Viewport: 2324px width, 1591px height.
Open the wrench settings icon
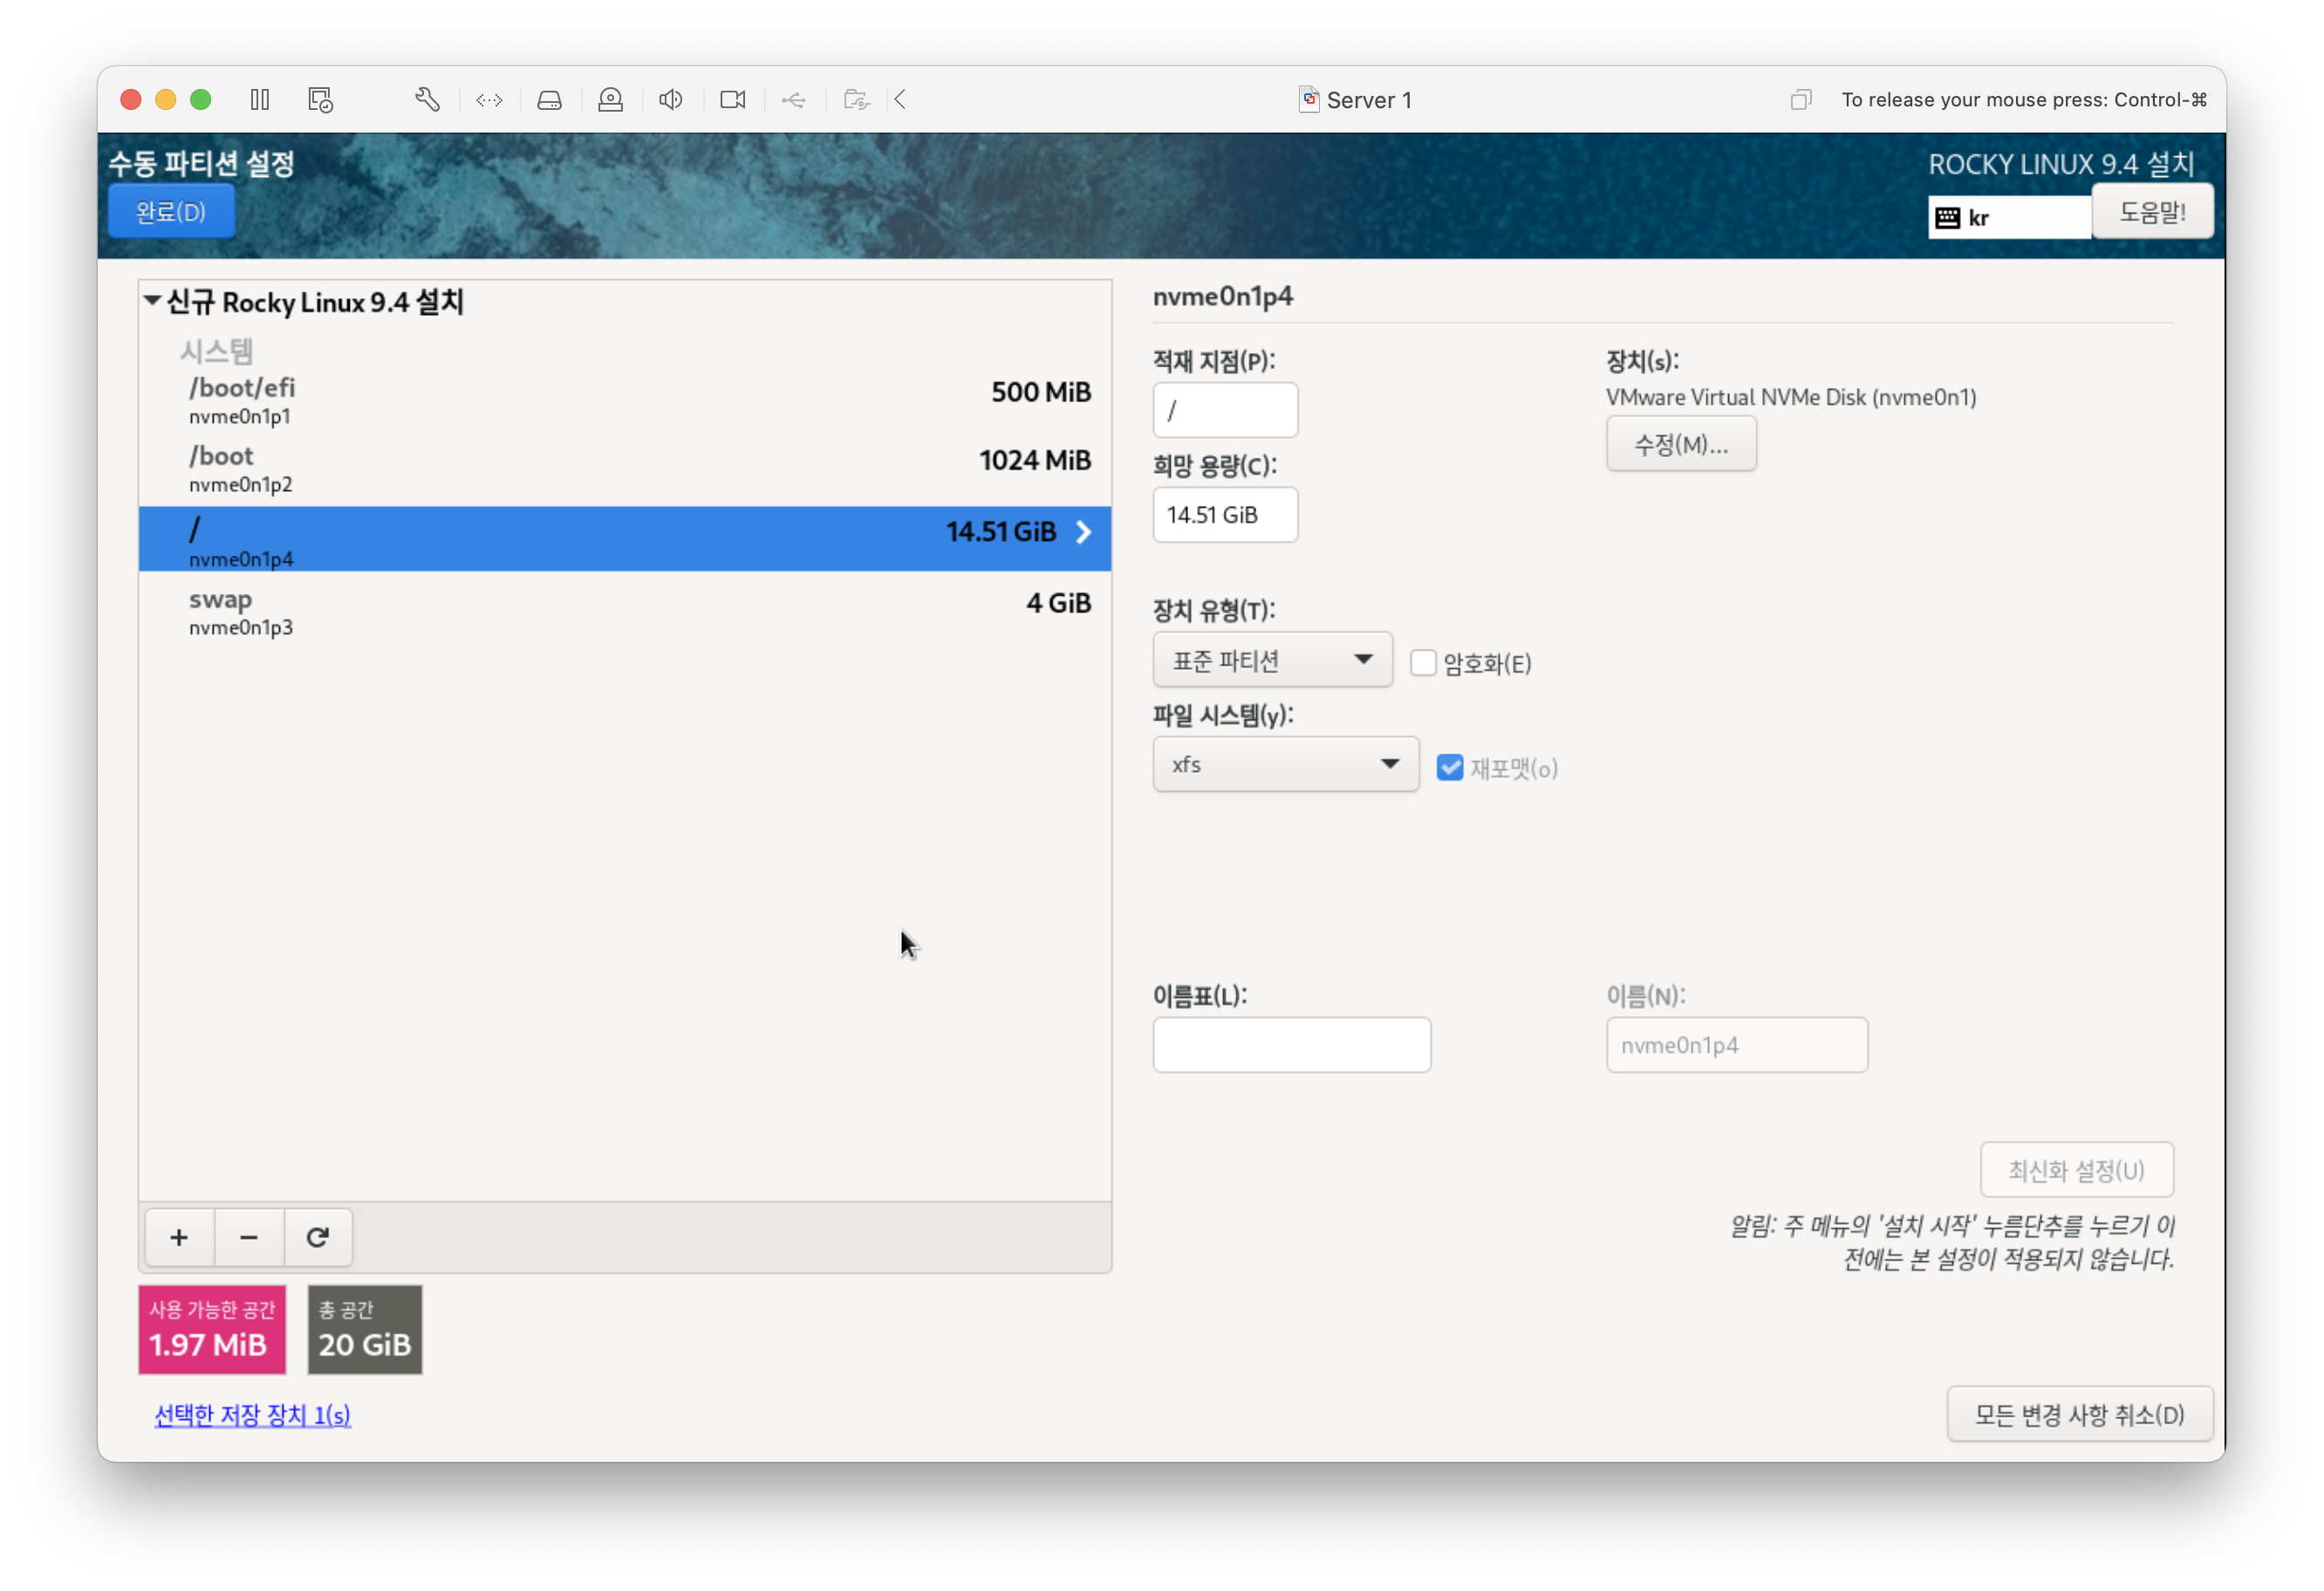point(427,100)
